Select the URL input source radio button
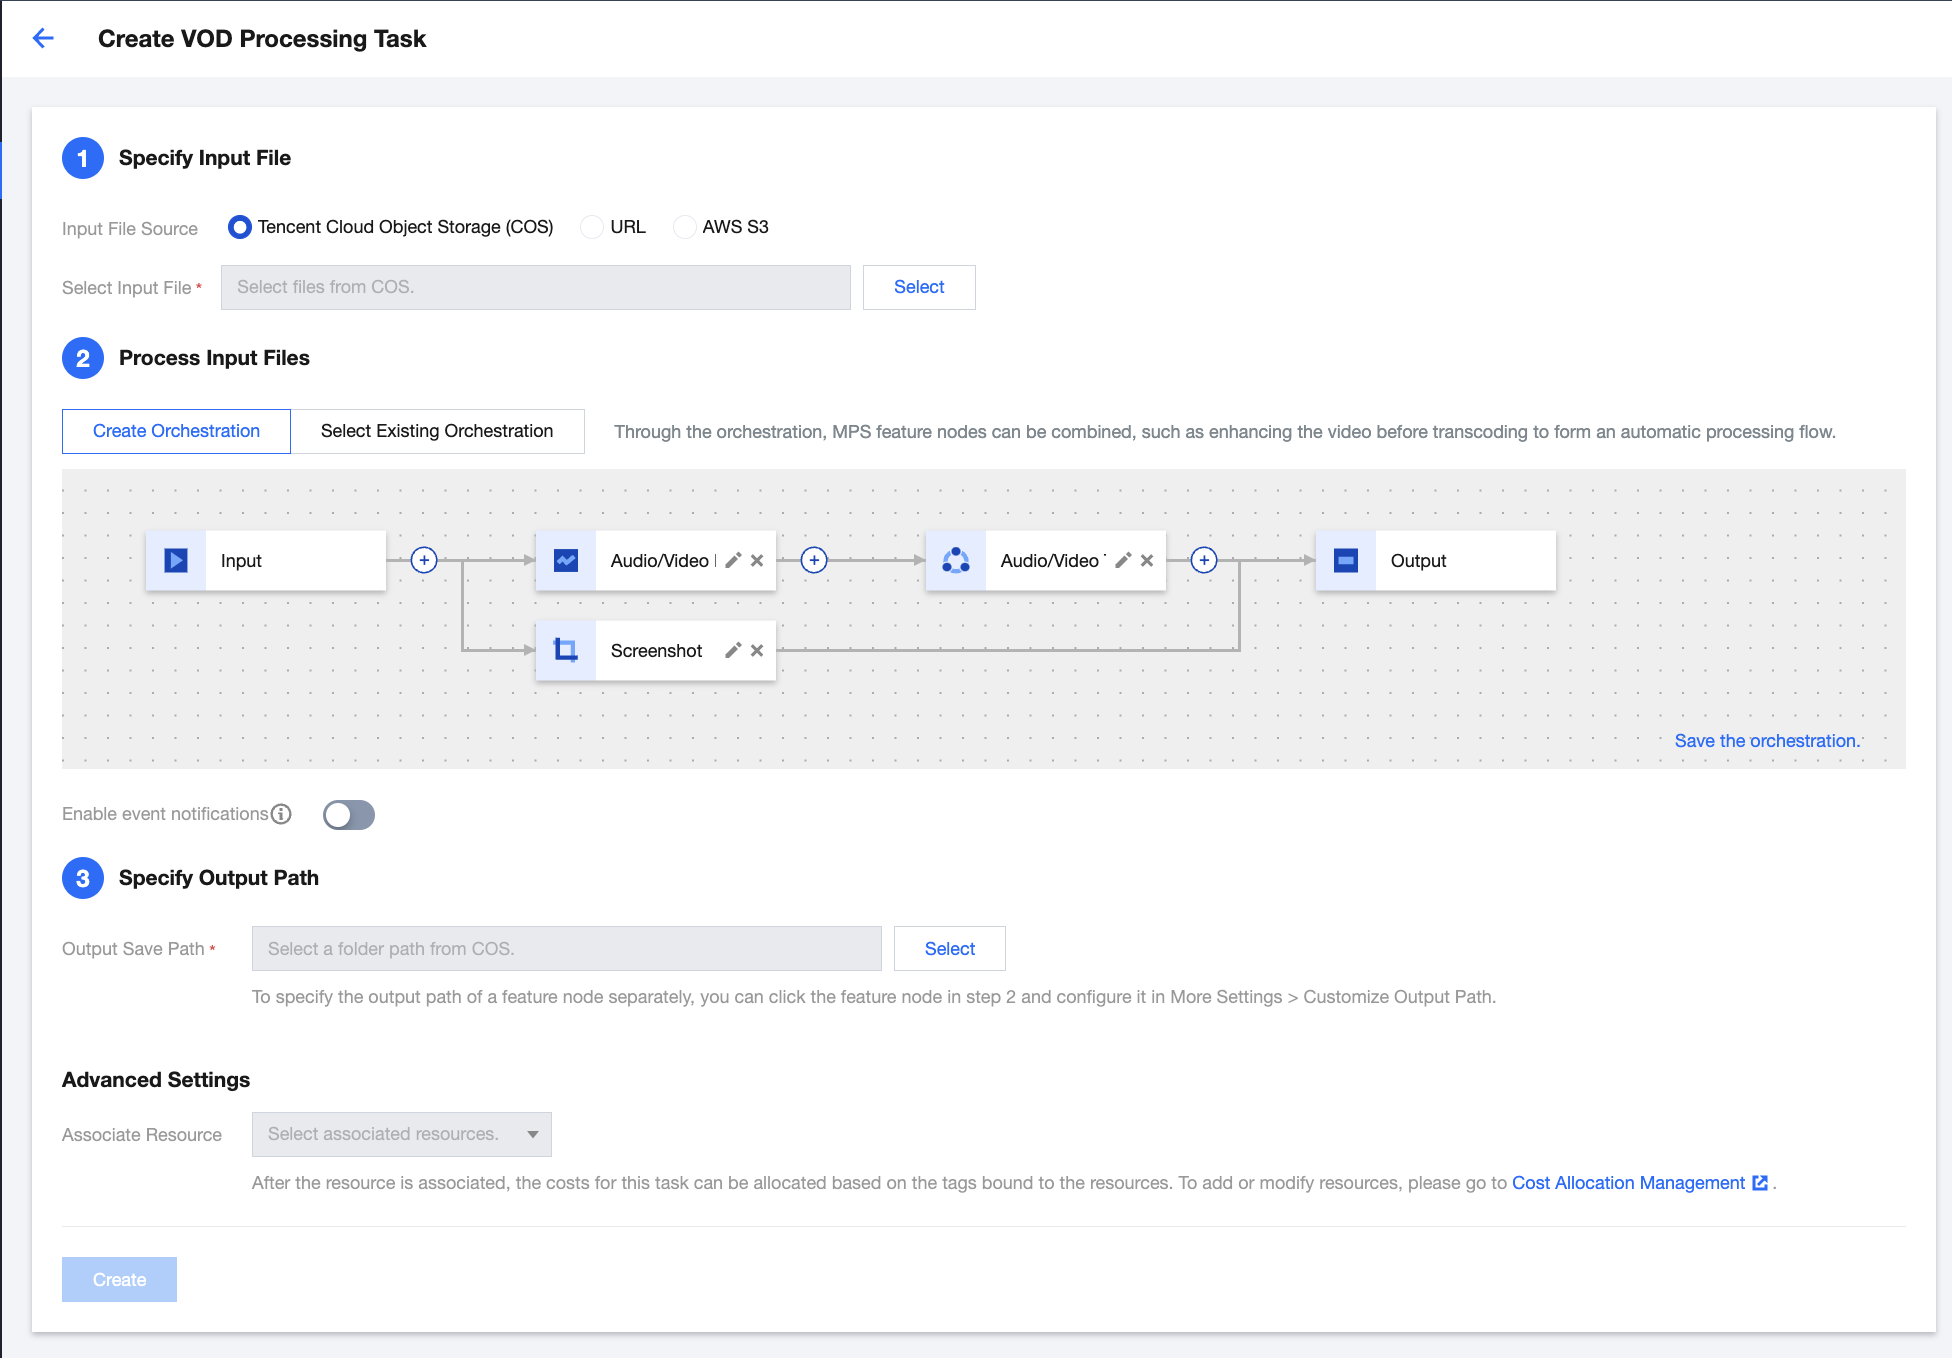Image resolution: width=1952 pixels, height=1358 pixels. pyautogui.click(x=593, y=227)
